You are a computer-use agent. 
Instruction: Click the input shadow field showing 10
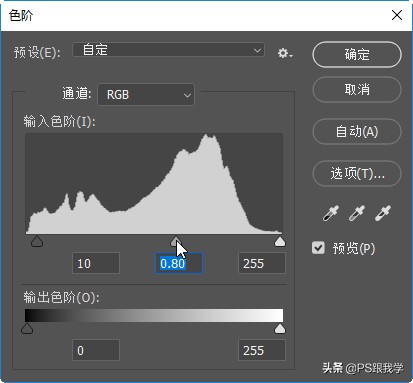(96, 263)
